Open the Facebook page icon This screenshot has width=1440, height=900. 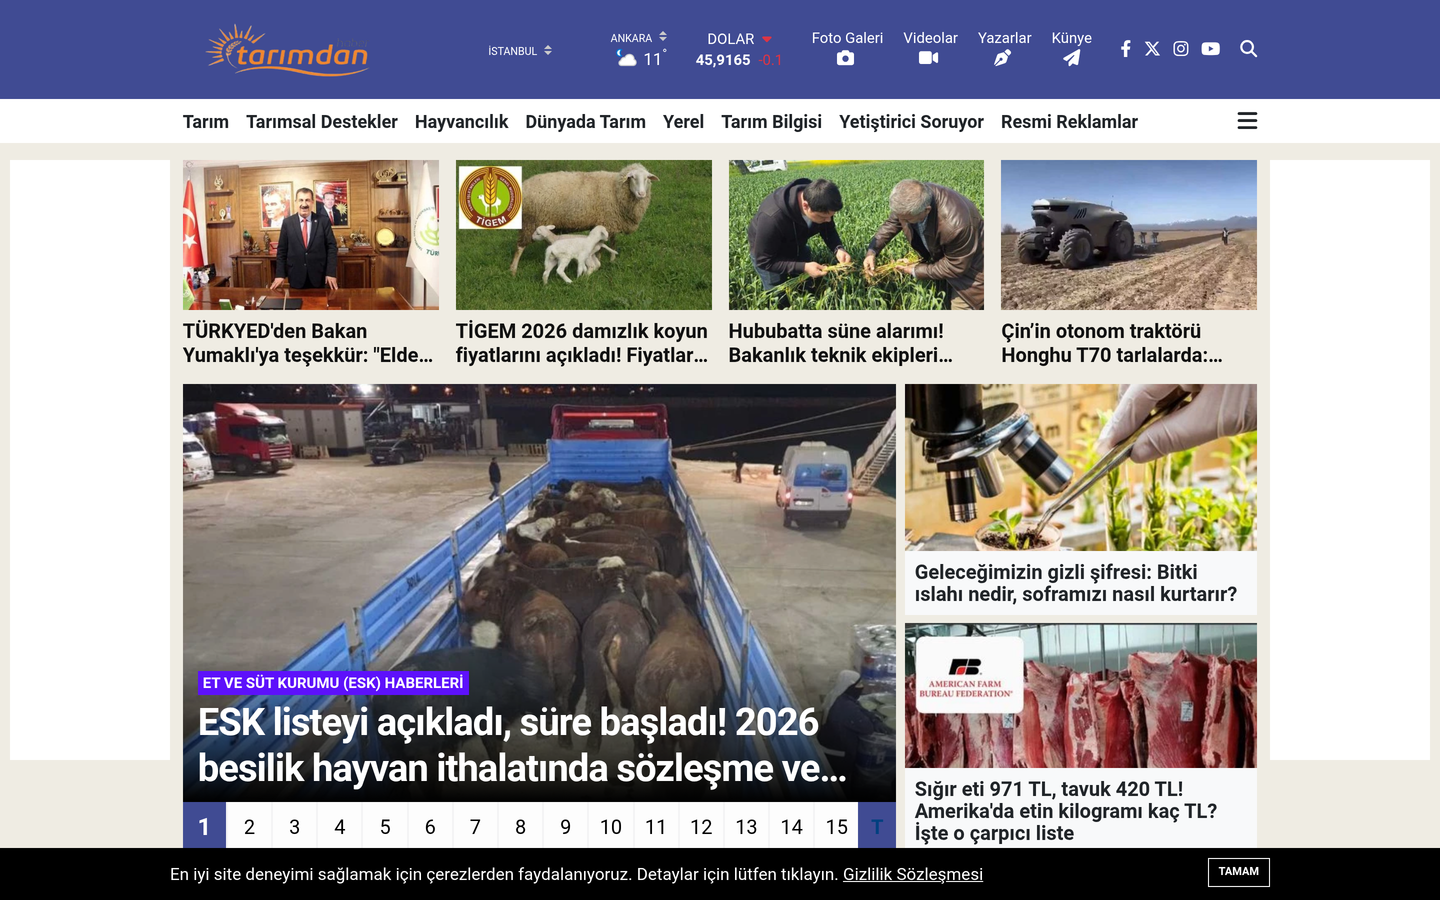tap(1125, 49)
